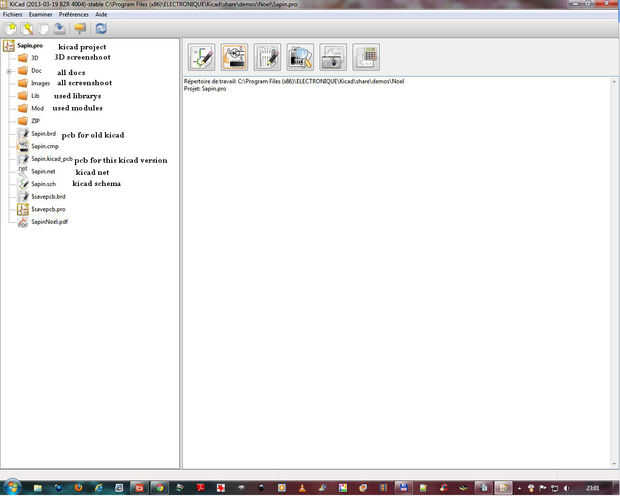Image resolution: width=620 pixels, height=496 pixels.
Task: Open Google Chrome from the taskbar
Action: point(159,488)
